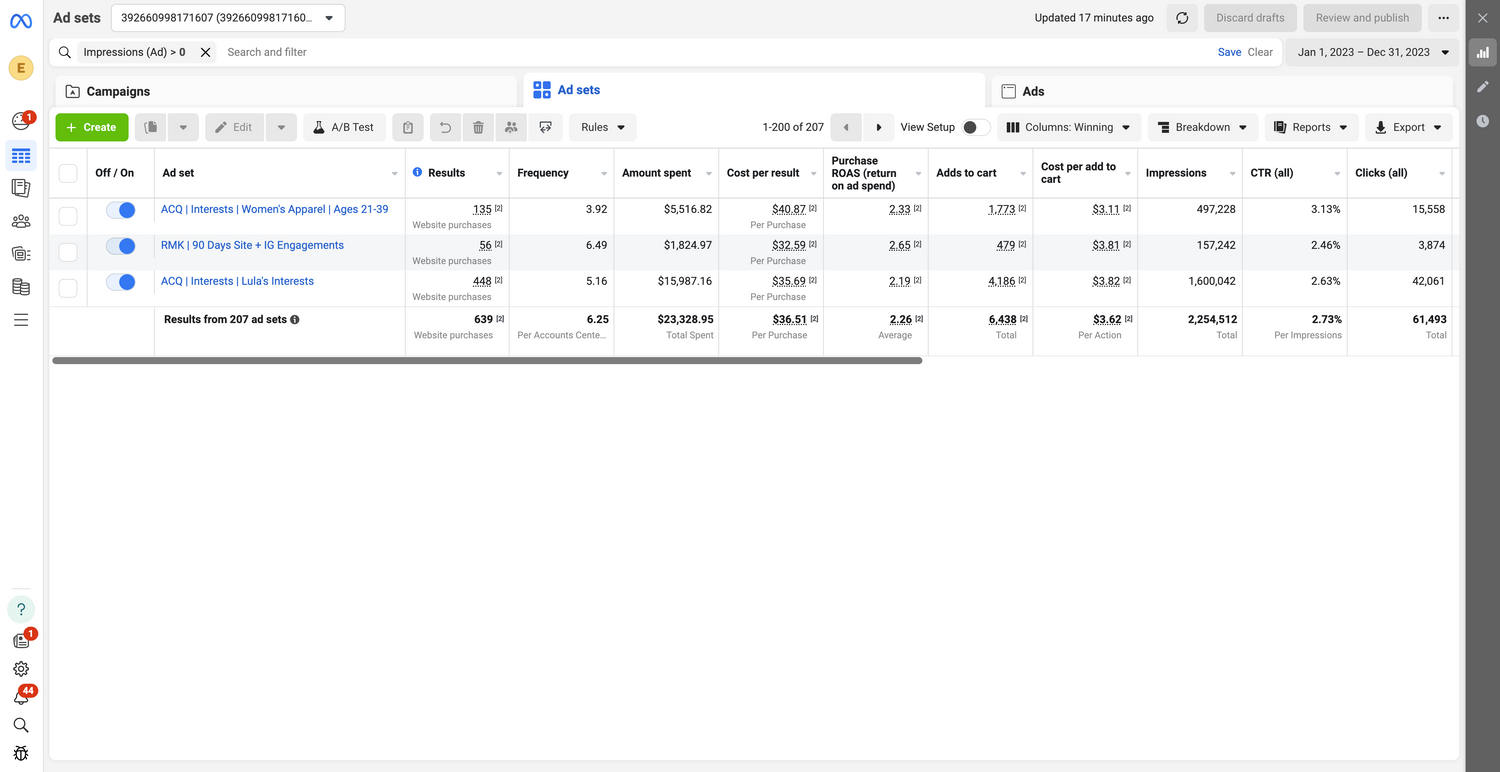Open ACQ Women's Apparel Ages 21-39 link
The image size is (1500, 772).
[274, 209]
